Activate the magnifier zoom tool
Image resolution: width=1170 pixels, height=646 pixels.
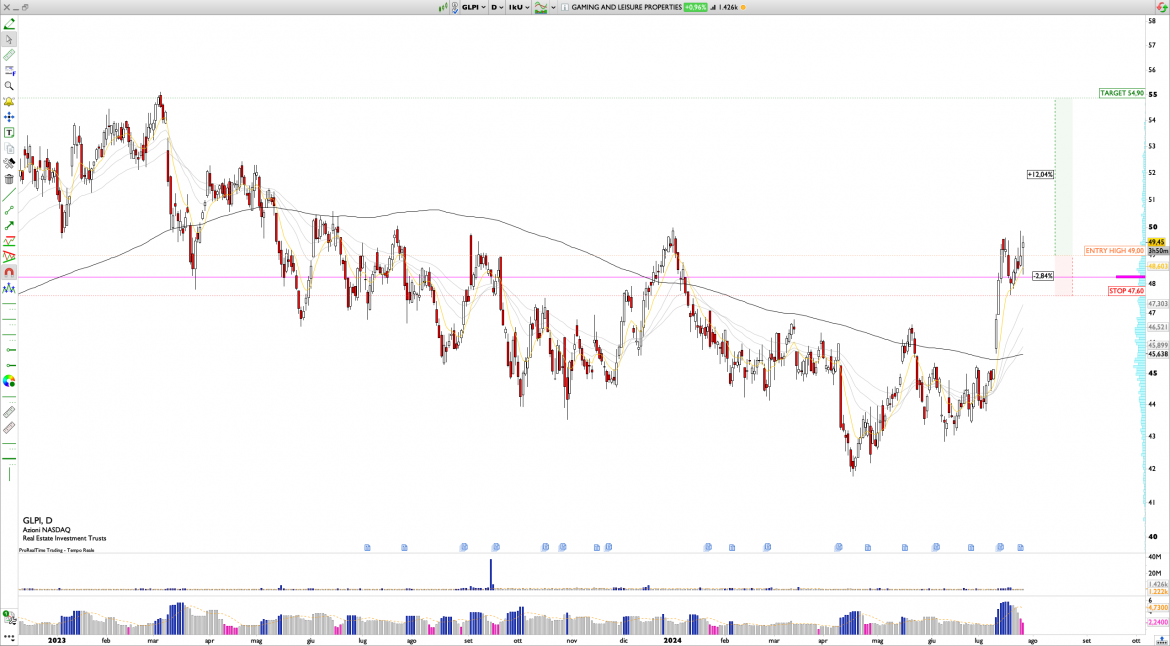(x=9, y=86)
